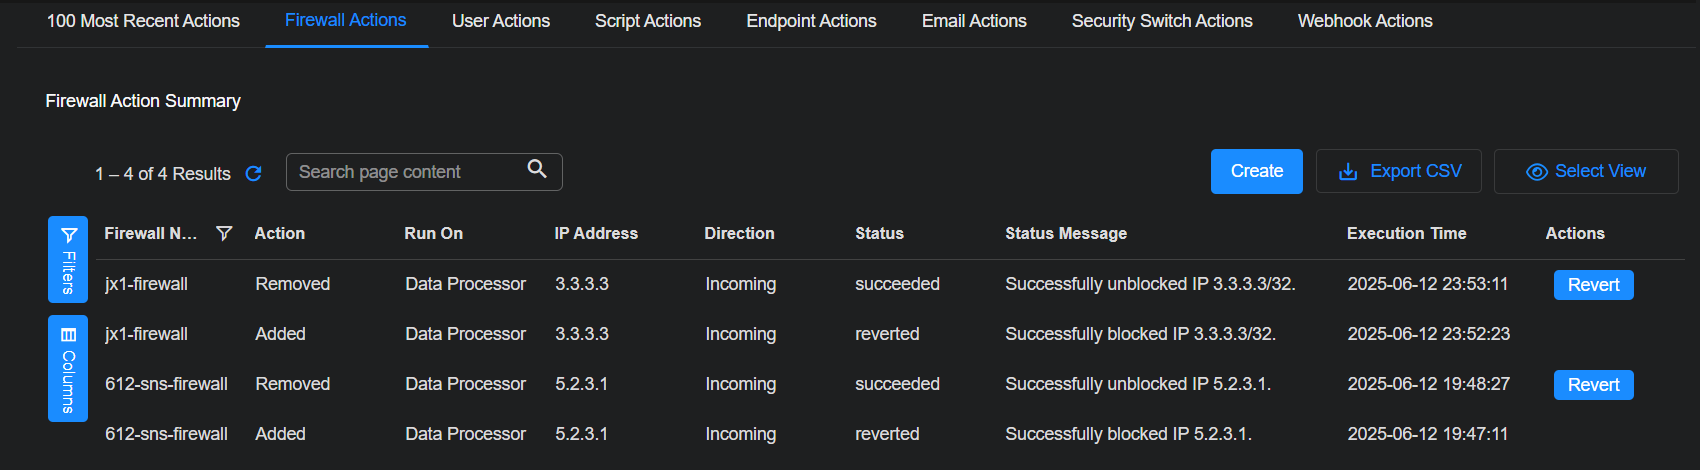This screenshot has width=1700, height=470.
Task: Open the Select View dropdown
Action: point(1585,172)
